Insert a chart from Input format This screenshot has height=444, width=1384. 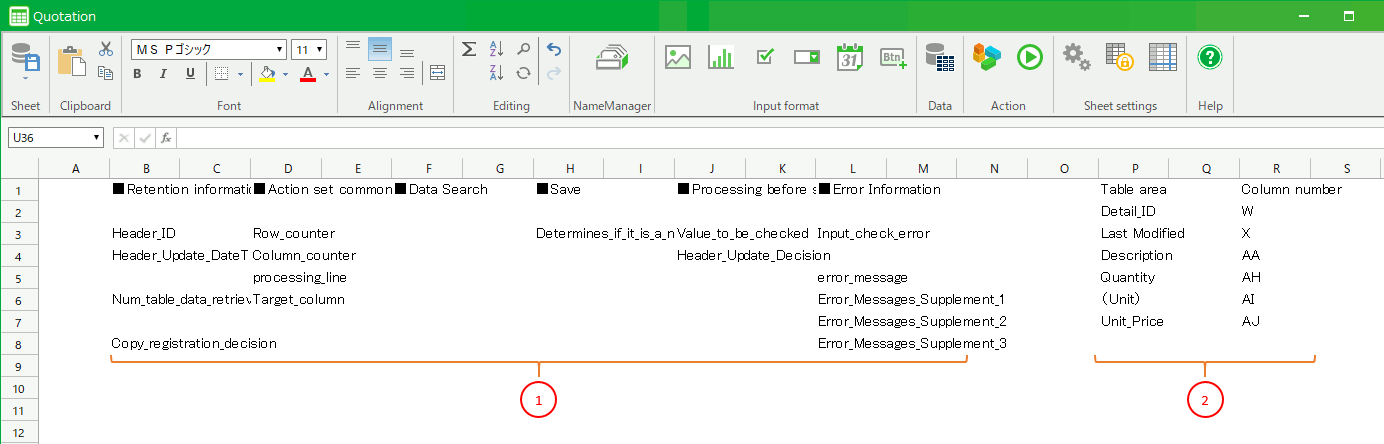pyautogui.click(x=721, y=58)
